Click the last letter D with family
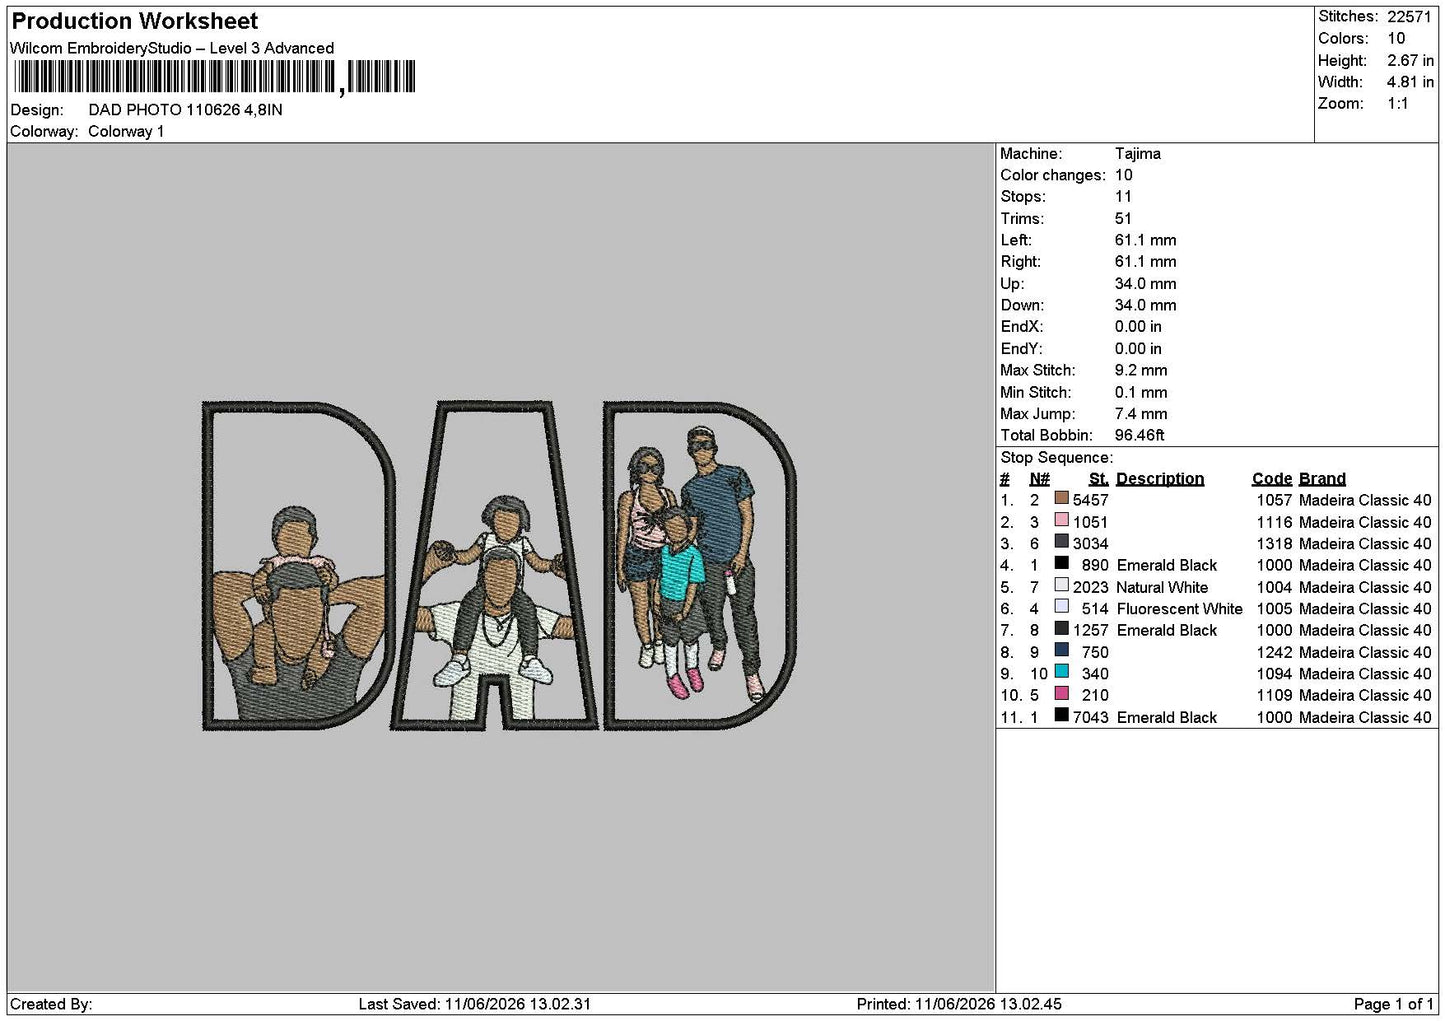Screen dimensions: 1445x1021 pos(700,565)
